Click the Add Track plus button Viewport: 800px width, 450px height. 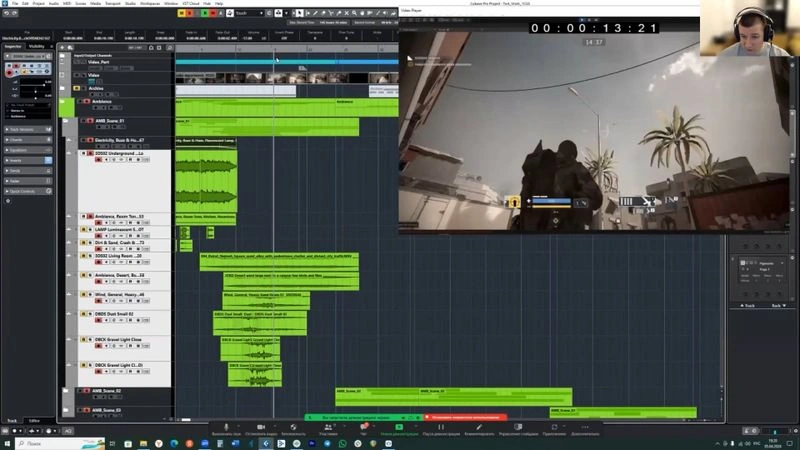[x=62, y=47]
